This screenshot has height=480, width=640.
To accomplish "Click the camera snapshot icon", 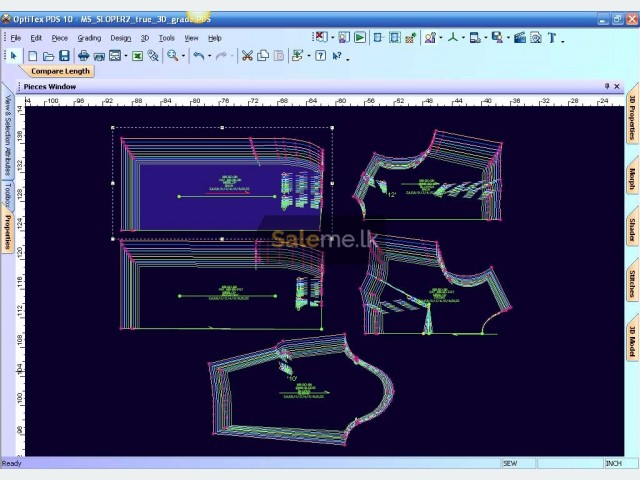I will click(x=536, y=38).
